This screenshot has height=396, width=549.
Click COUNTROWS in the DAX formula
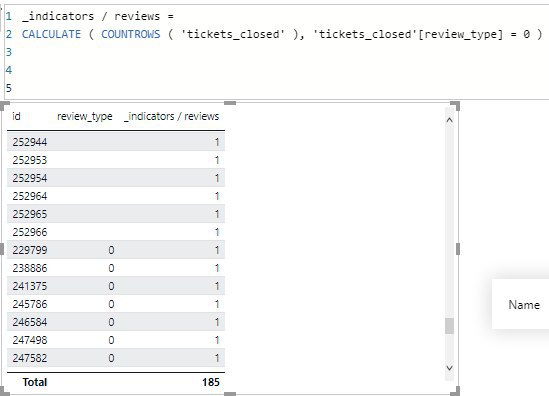coord(131,34)
